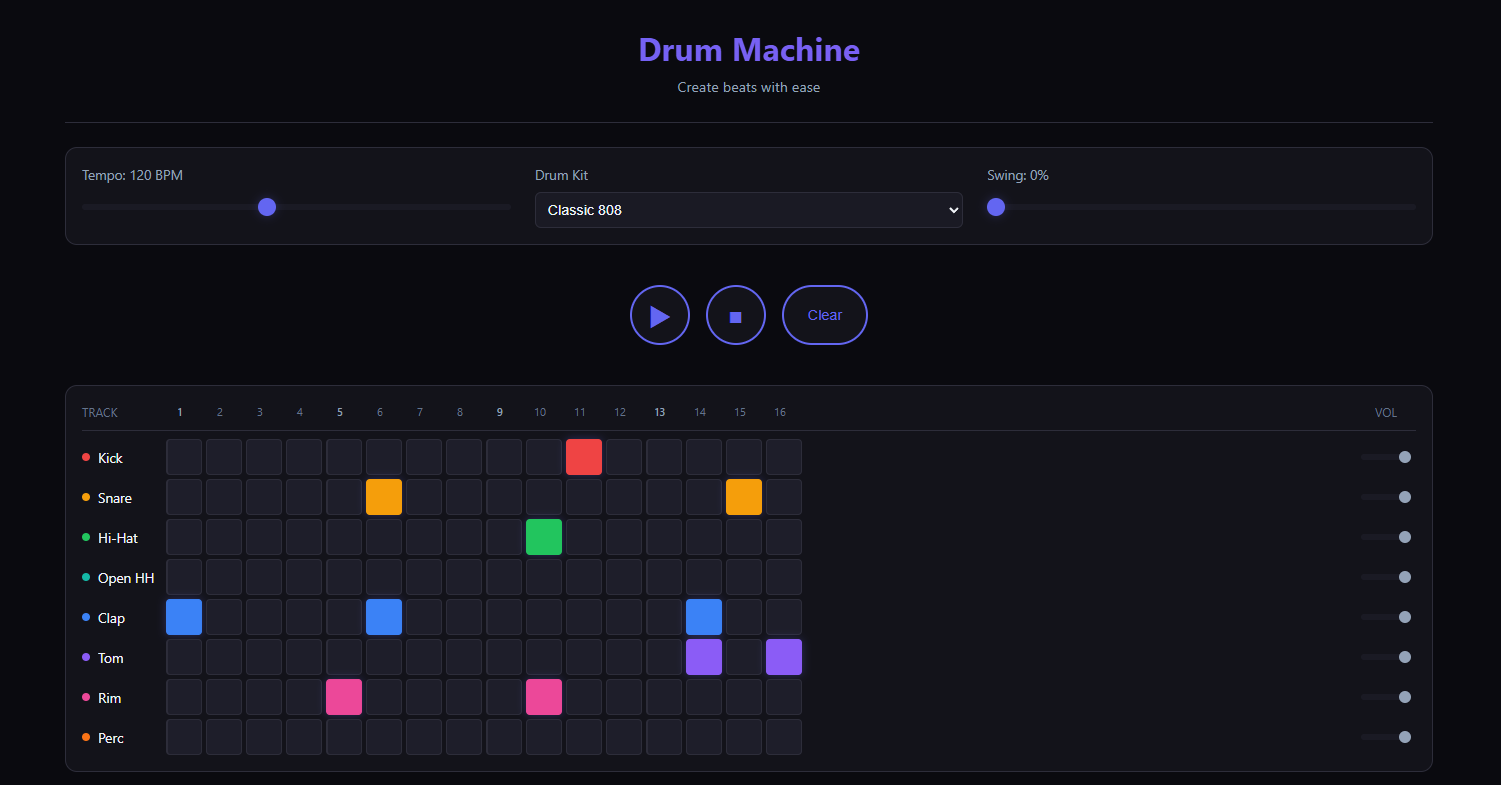This screenshot has height=785, width=1501.
Task: Turn off Tom step 16 pad
Action: pos(784,657)
